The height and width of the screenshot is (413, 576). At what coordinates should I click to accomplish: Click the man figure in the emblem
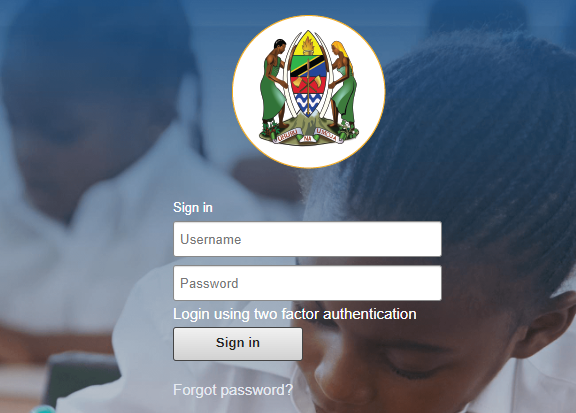pos(273,84)
